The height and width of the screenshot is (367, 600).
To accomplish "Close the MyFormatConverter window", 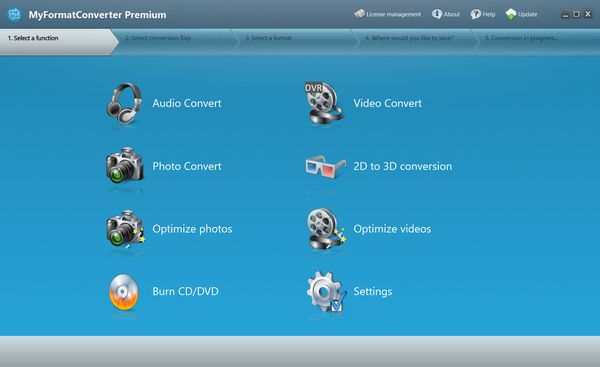I will pyautogui.click(x=588, y=15).
